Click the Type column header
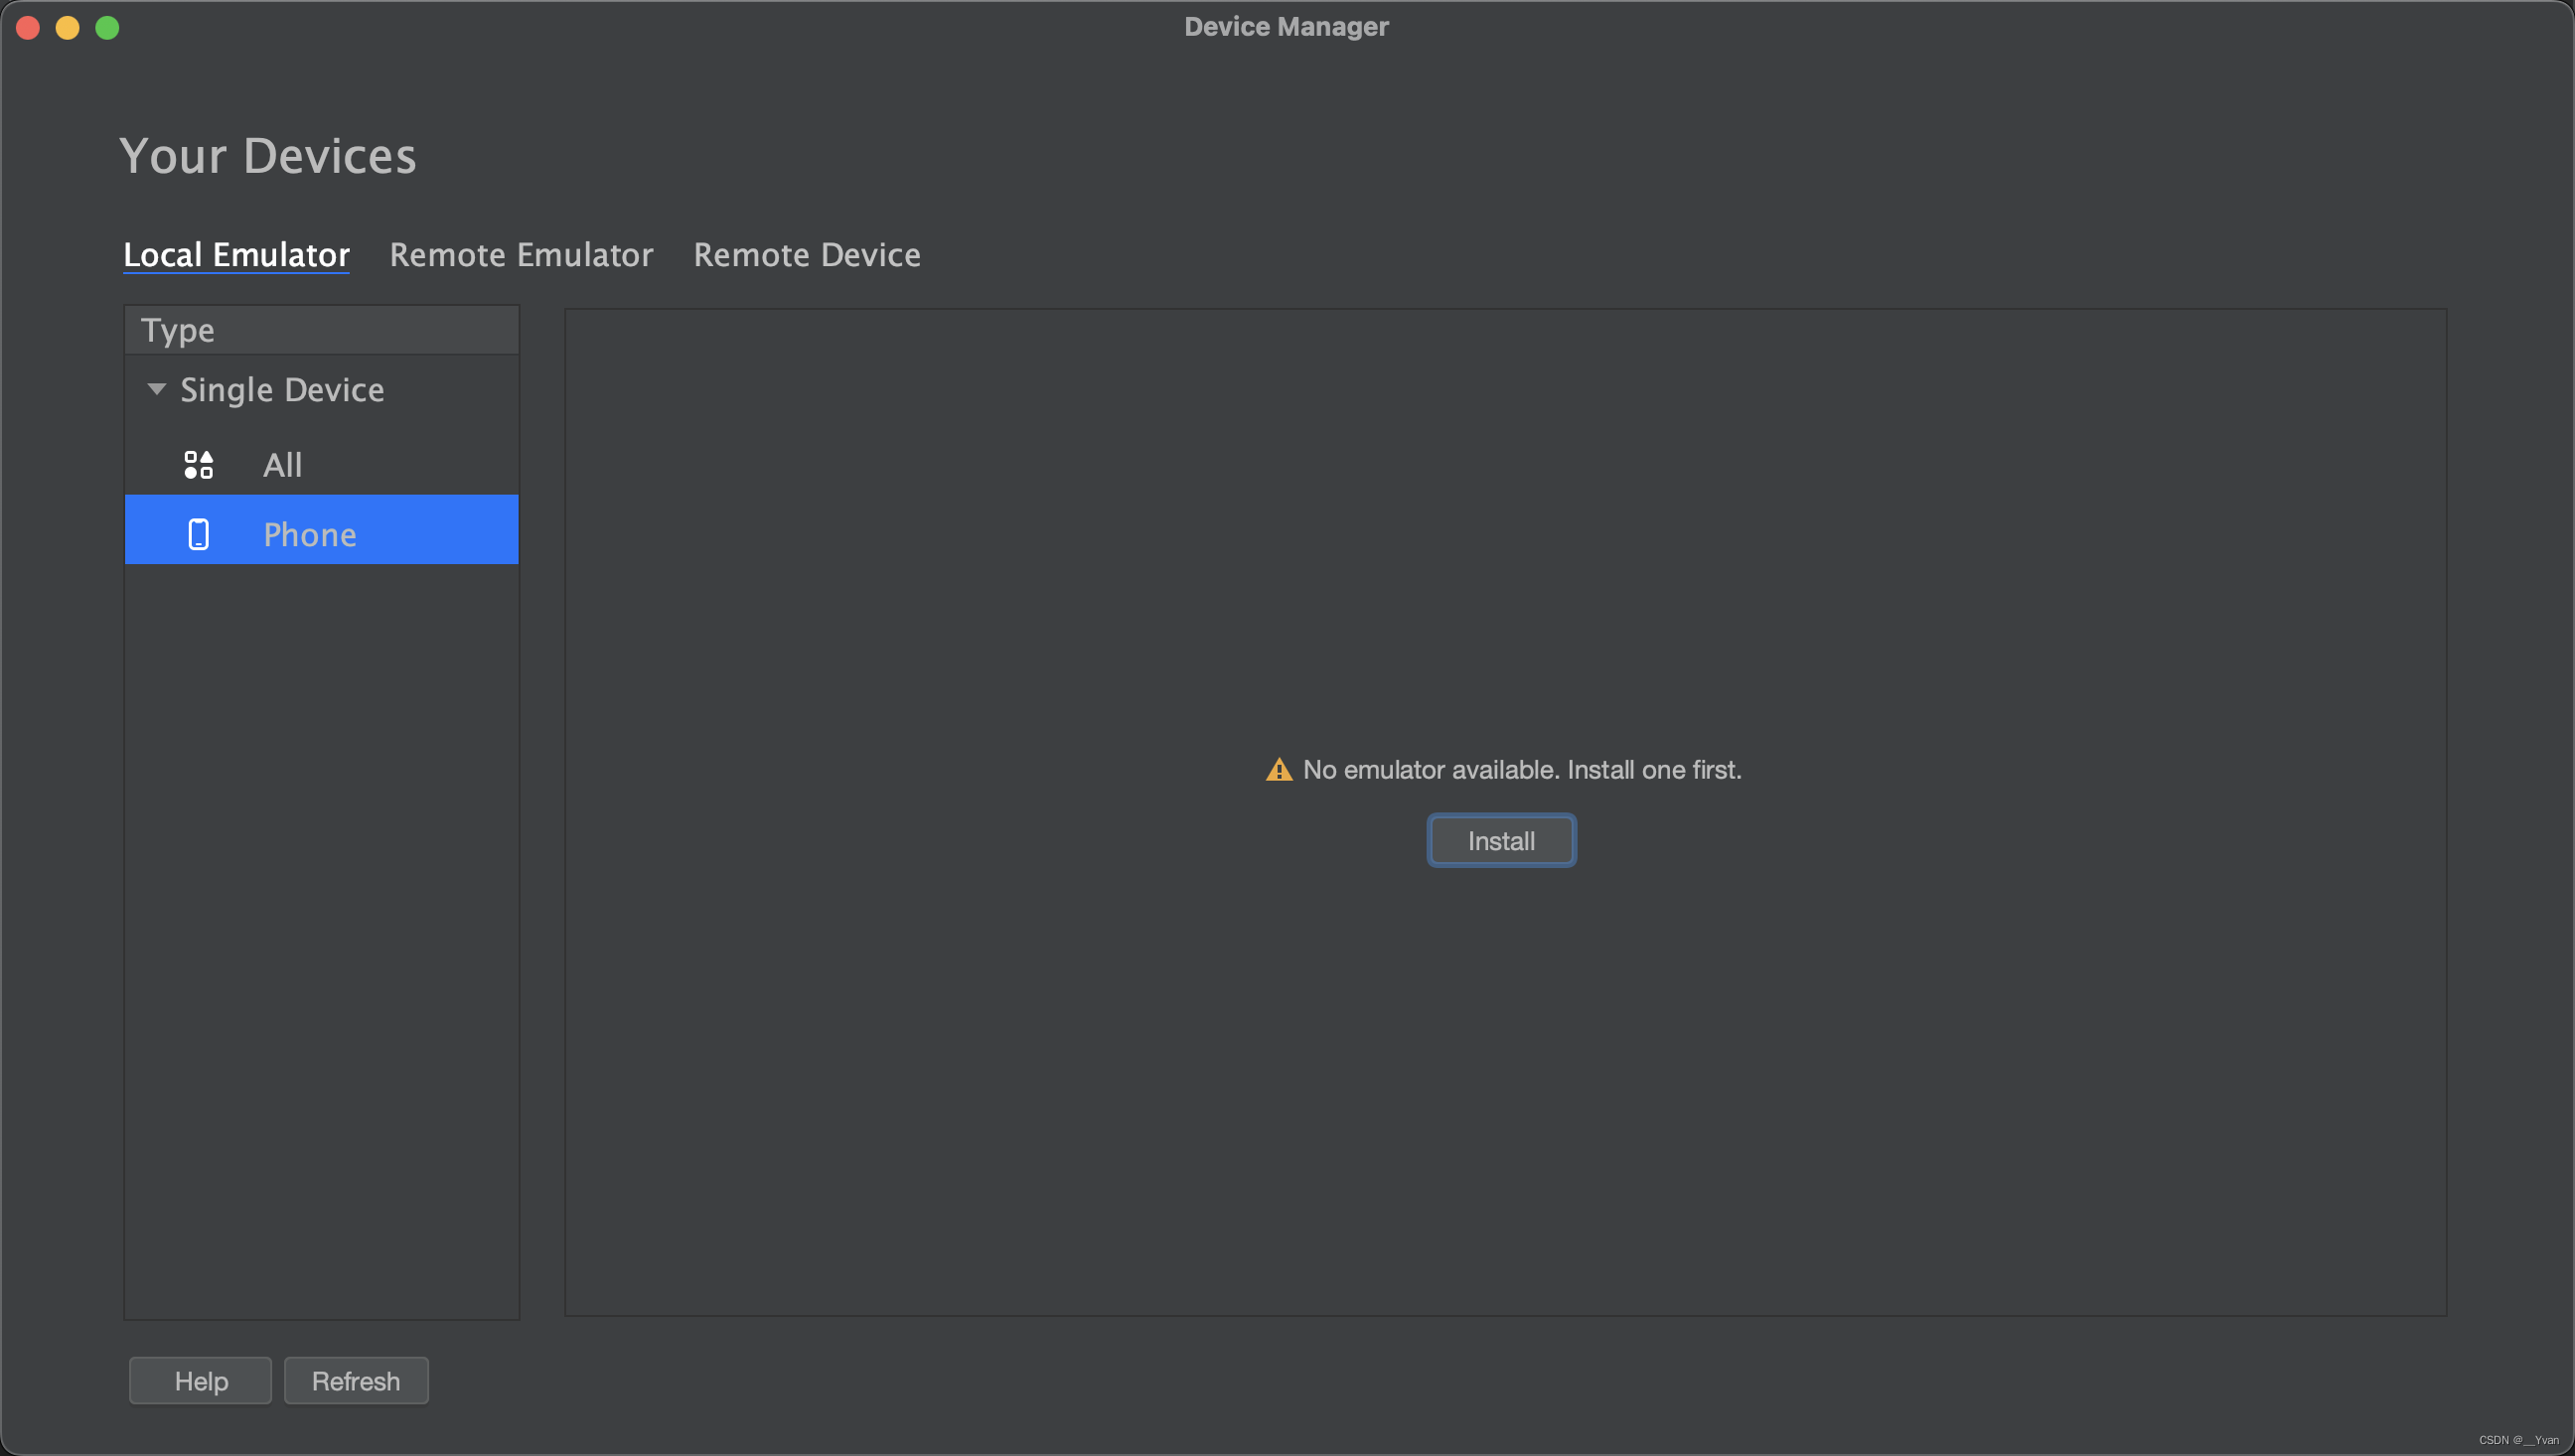 tap(178, 330)
